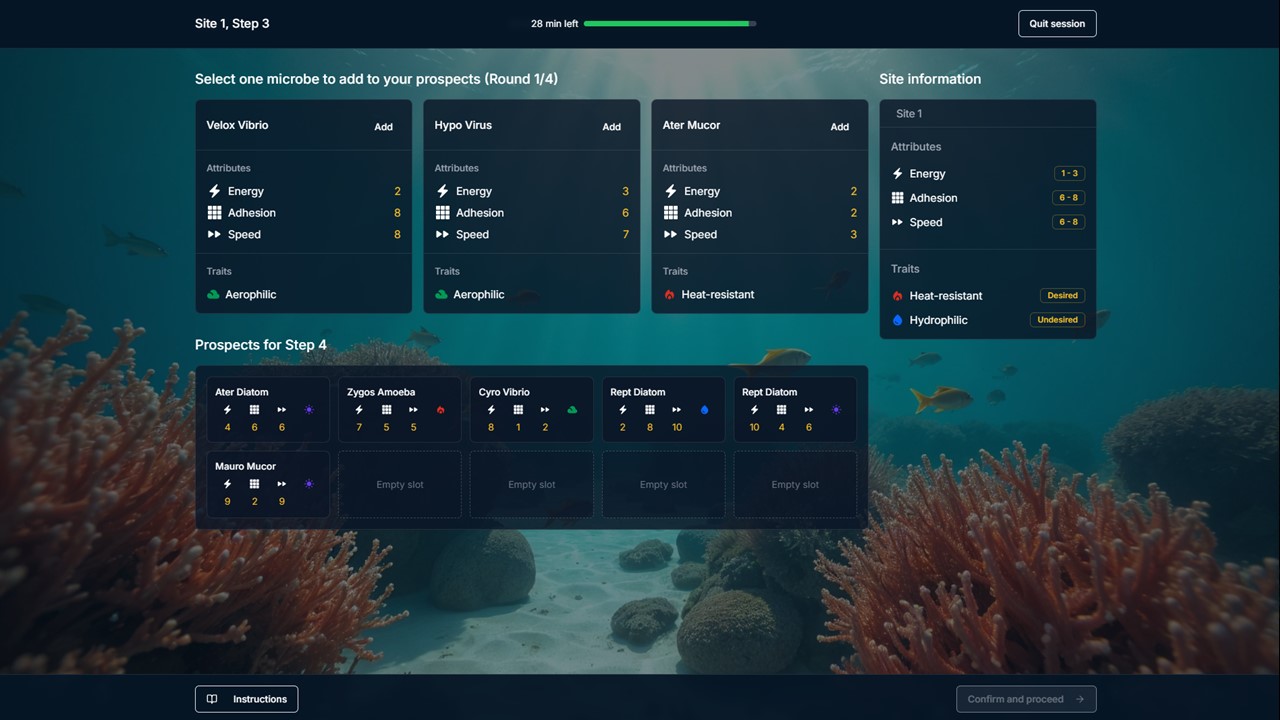Select the Ater Diatom prospect card
The image size is (1280, 720).
(268, 410)
